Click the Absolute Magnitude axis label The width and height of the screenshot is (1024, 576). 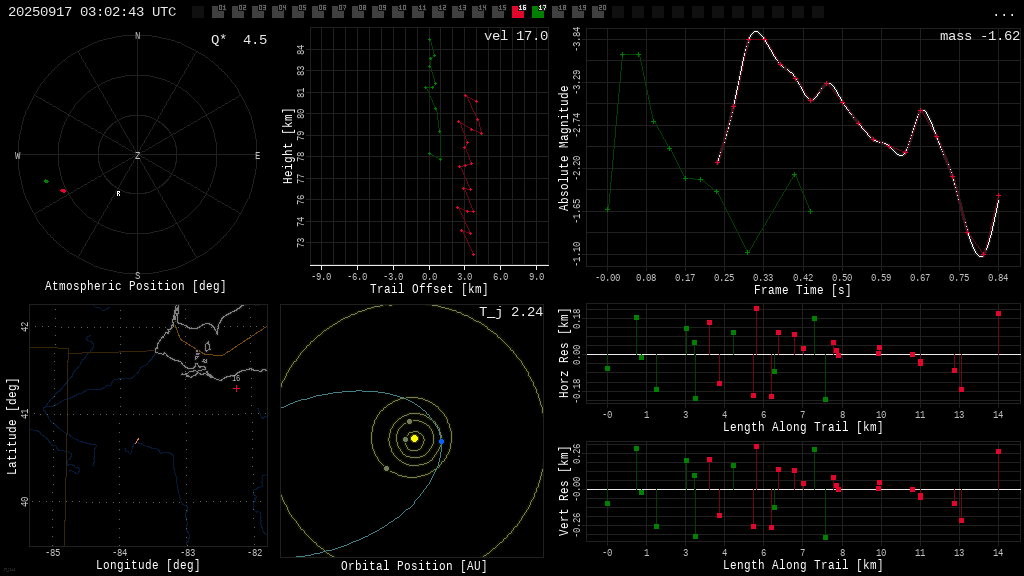[x=564, y=148]
